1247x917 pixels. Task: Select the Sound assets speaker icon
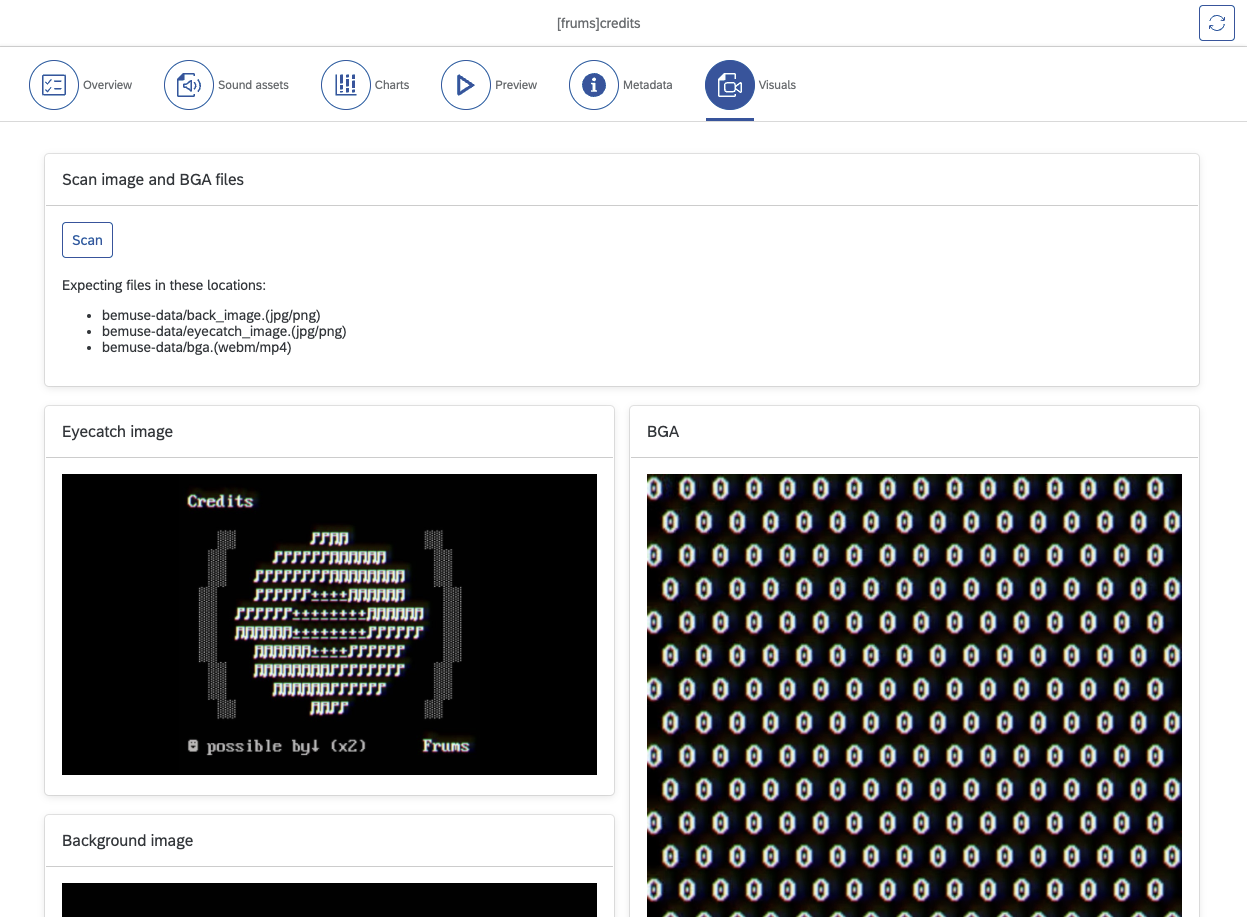189,84
